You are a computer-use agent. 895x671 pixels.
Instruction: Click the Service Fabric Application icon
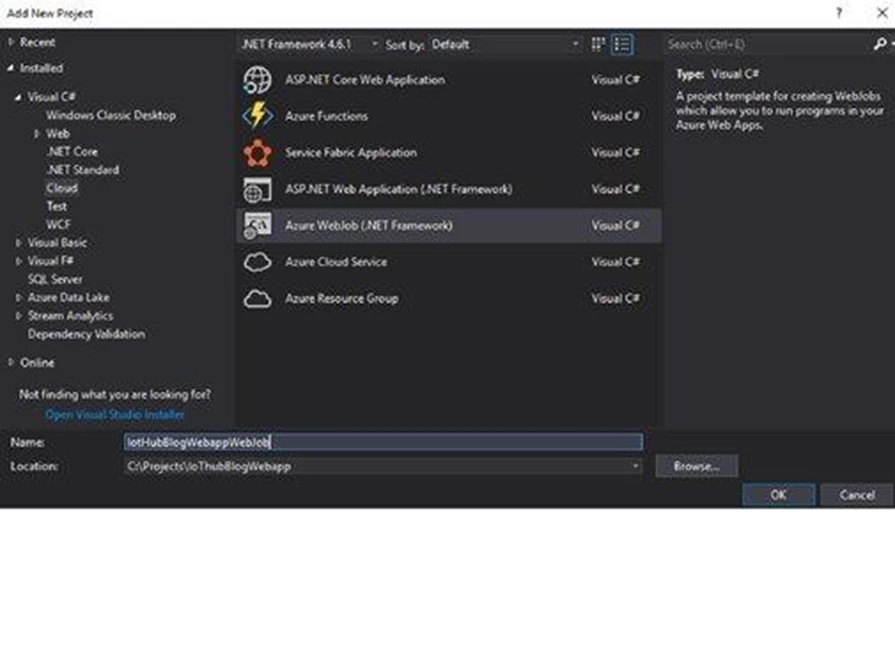point(257,153)
